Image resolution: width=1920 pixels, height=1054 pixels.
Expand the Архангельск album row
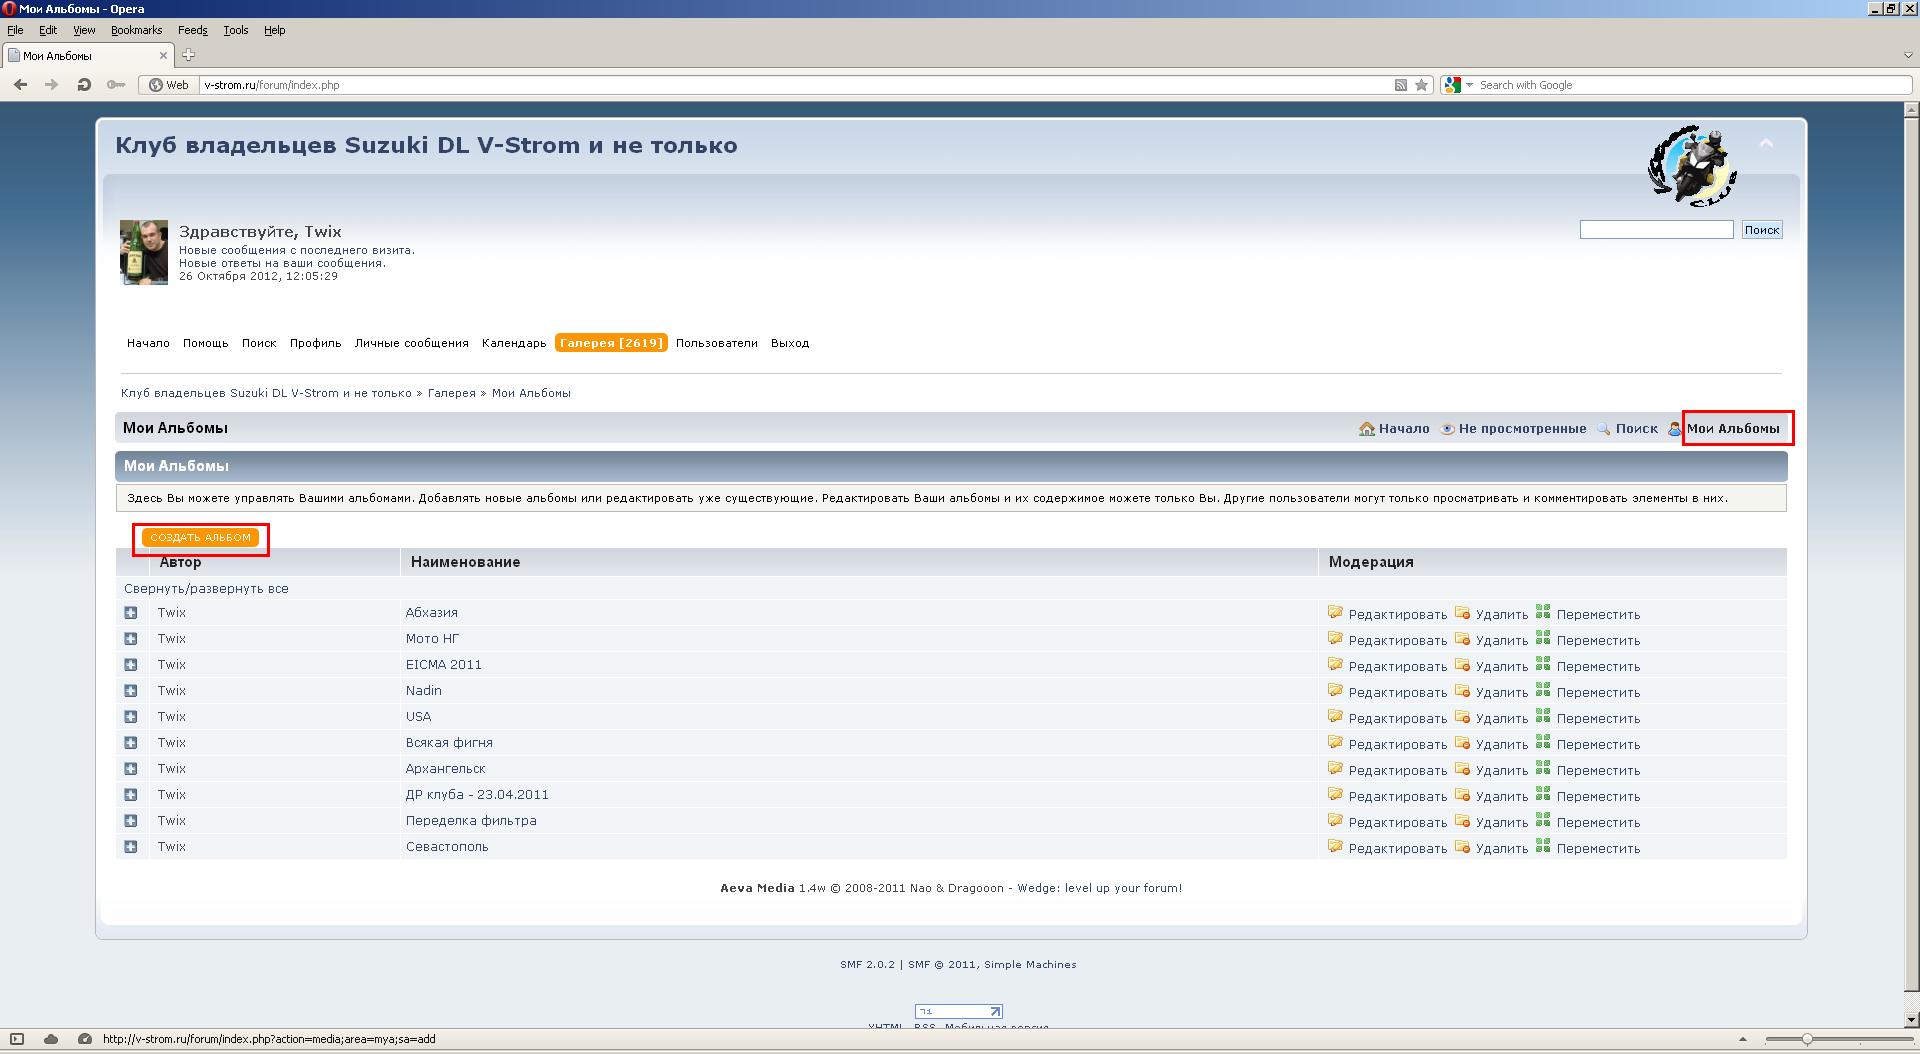(131, 769)
